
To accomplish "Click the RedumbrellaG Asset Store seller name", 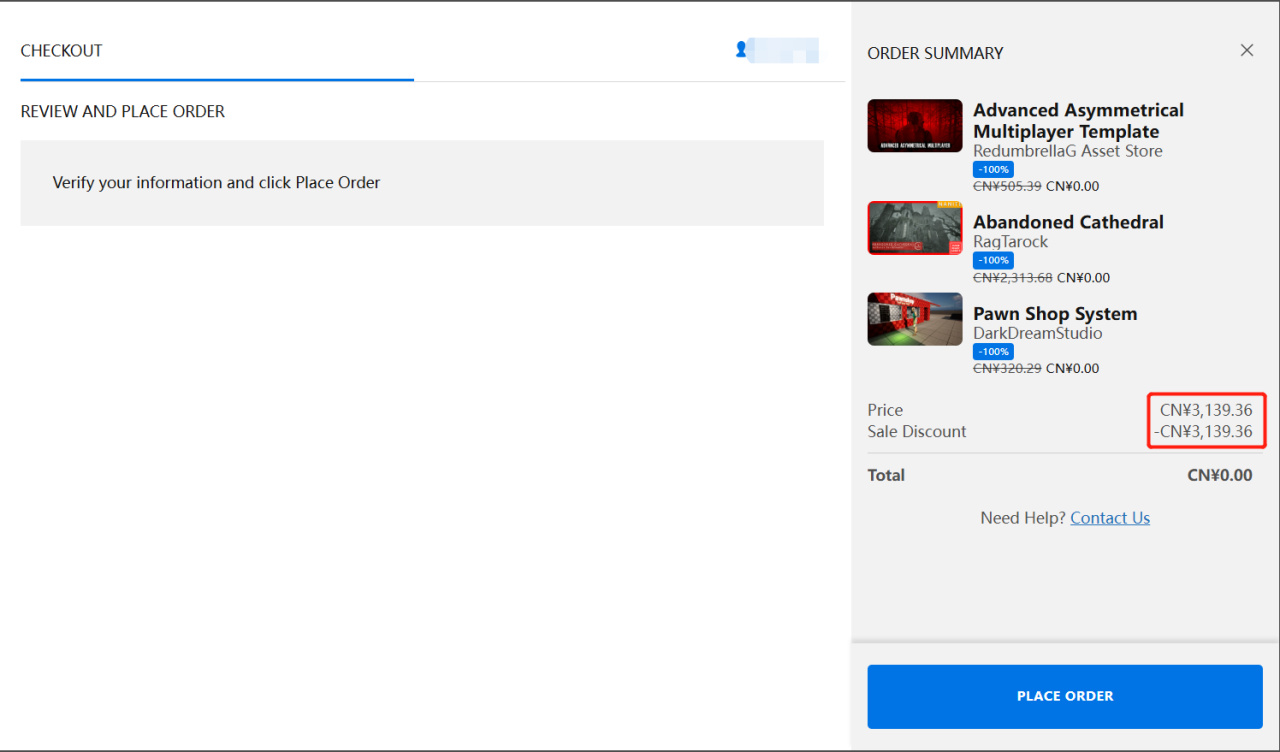I will tap(1068, 151).
